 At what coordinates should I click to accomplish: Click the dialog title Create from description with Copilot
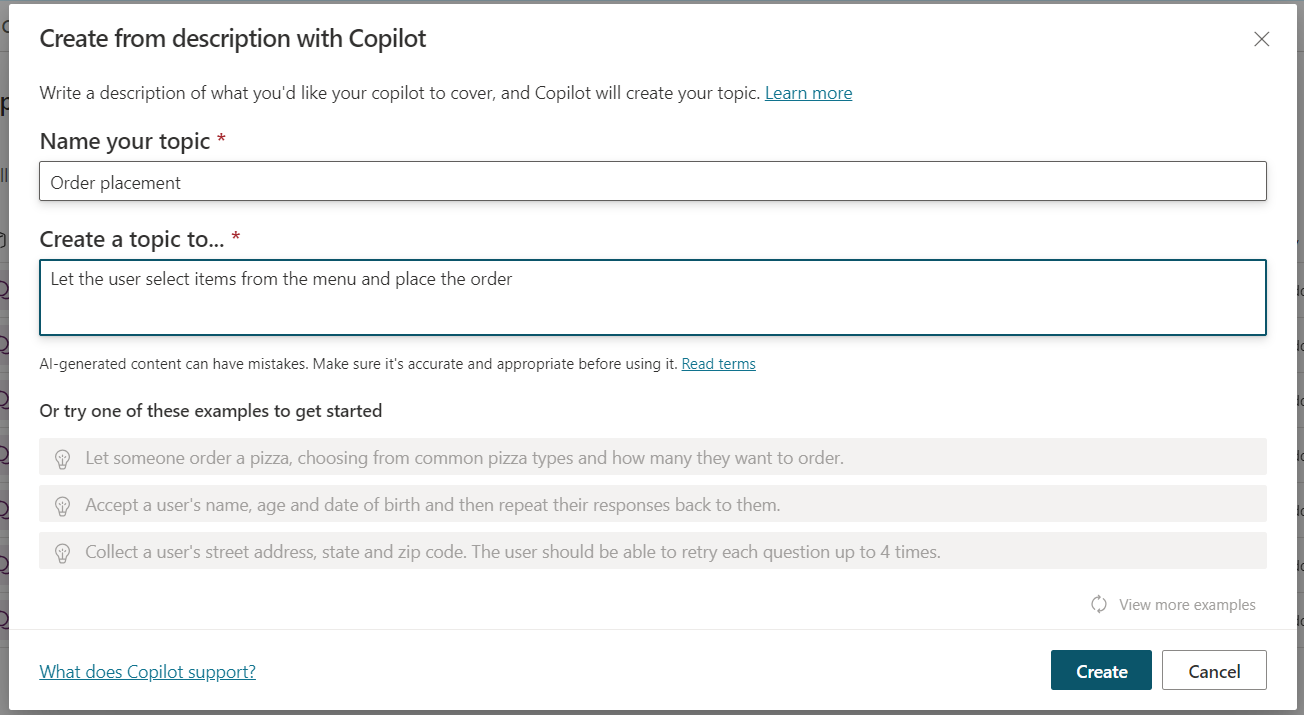232,39
